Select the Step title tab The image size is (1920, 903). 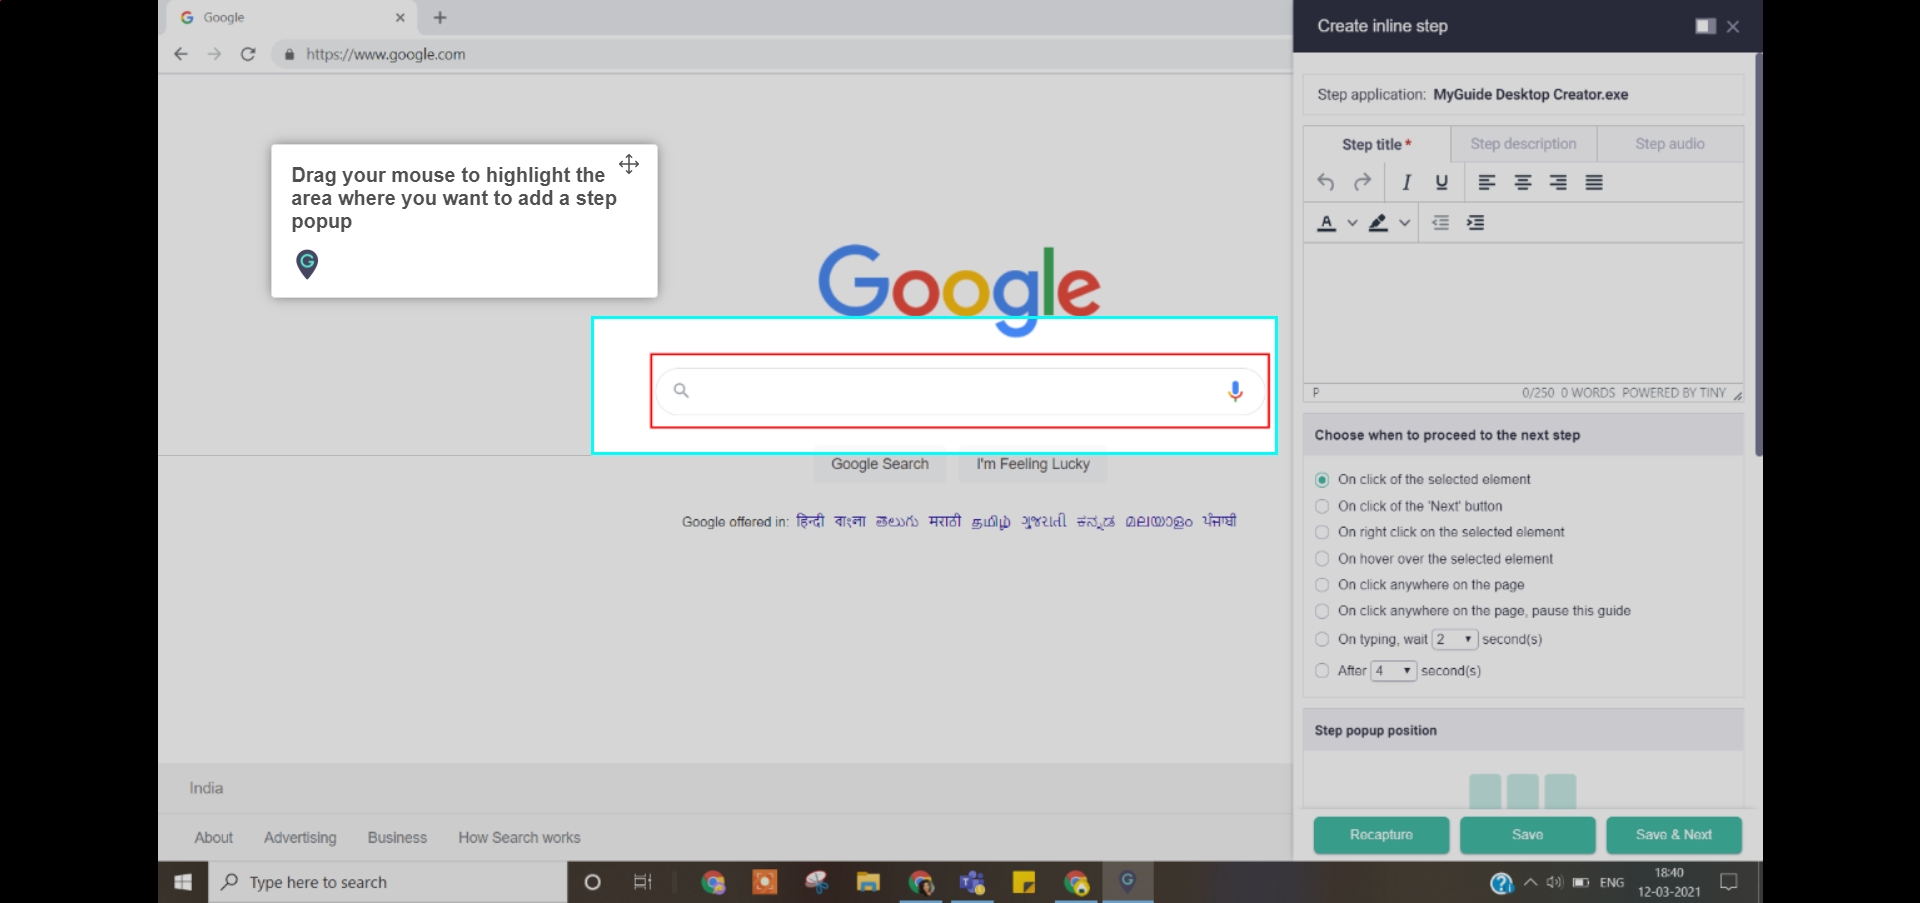click(x=1377, y=144)
